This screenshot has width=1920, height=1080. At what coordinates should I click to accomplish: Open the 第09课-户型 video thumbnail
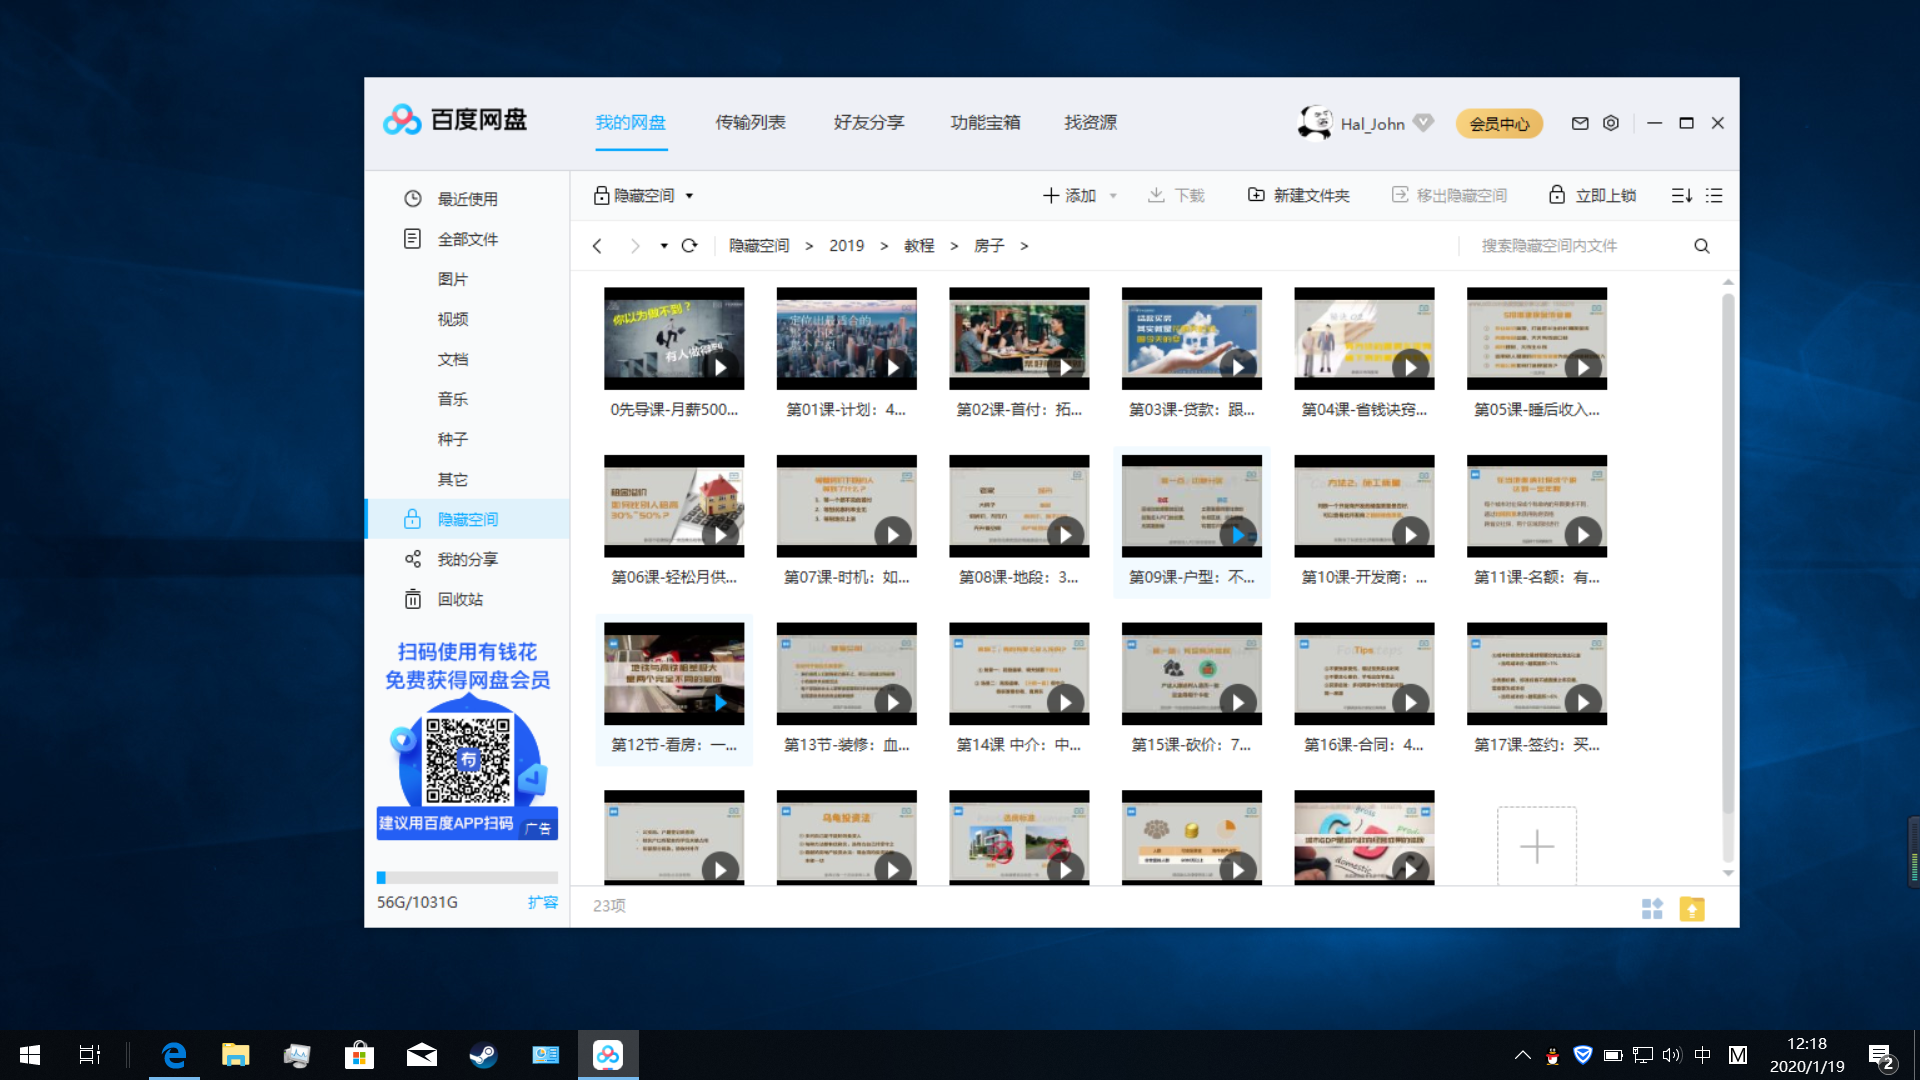click(1191, 505)
